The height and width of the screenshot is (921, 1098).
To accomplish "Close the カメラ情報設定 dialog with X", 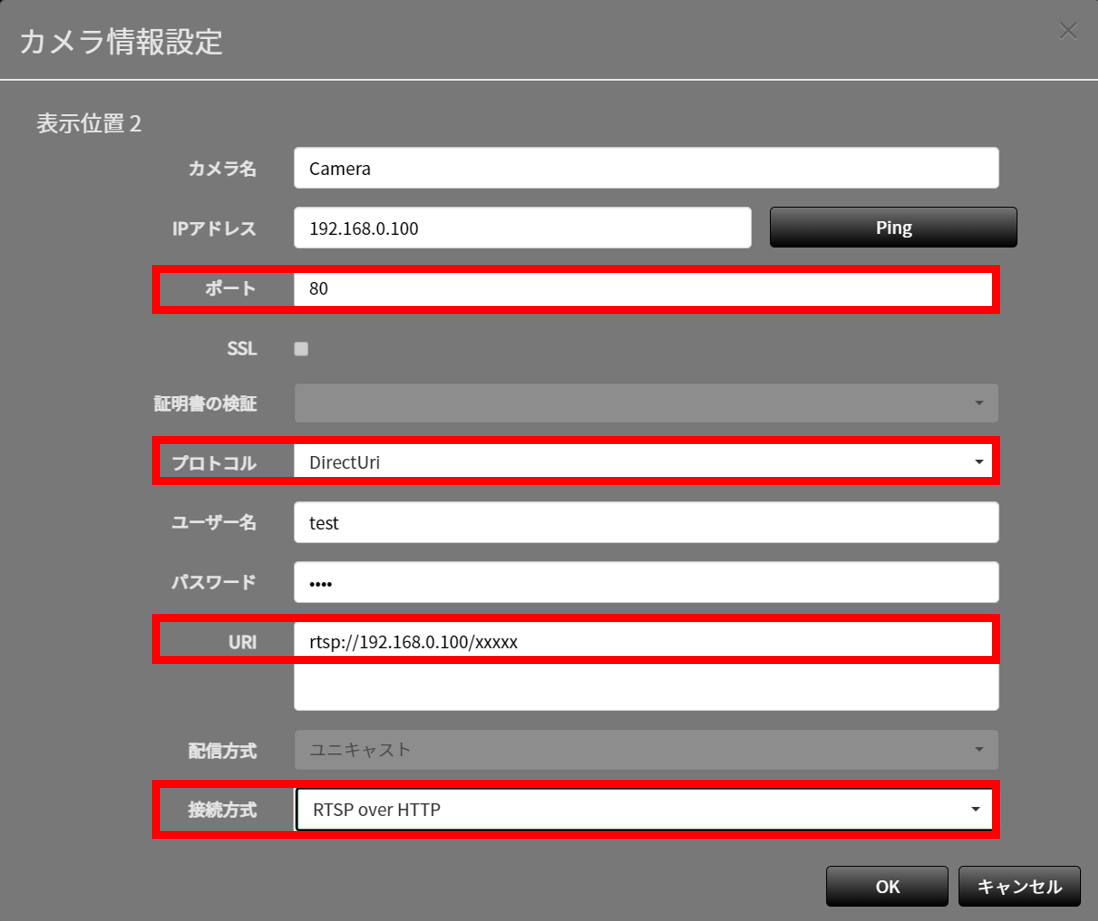I will pyautogui.click(x=1068, y=31).
